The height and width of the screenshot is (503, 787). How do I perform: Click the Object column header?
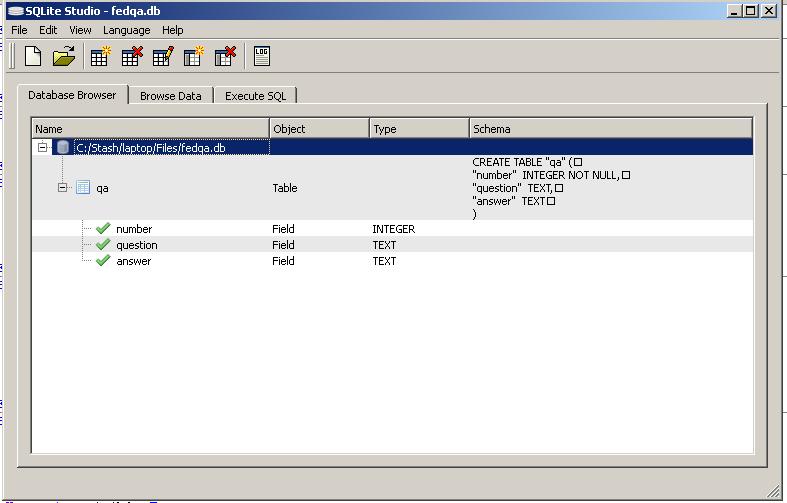(319, 129)
